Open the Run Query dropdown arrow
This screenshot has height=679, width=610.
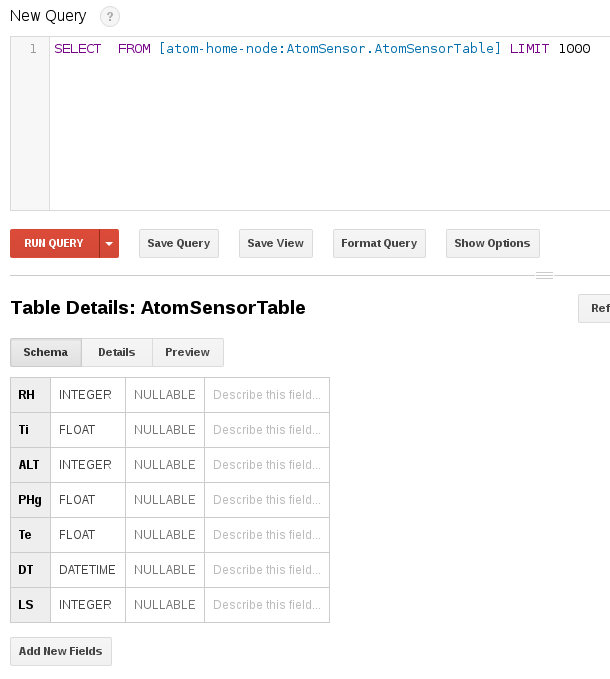pyautogui.click(x=110, y=244)
